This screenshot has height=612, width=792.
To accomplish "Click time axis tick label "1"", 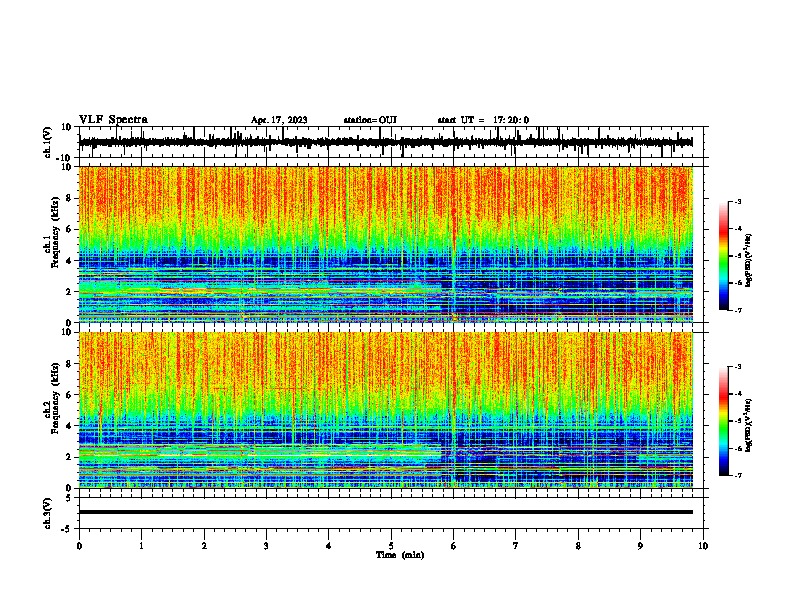I will 141,546.
